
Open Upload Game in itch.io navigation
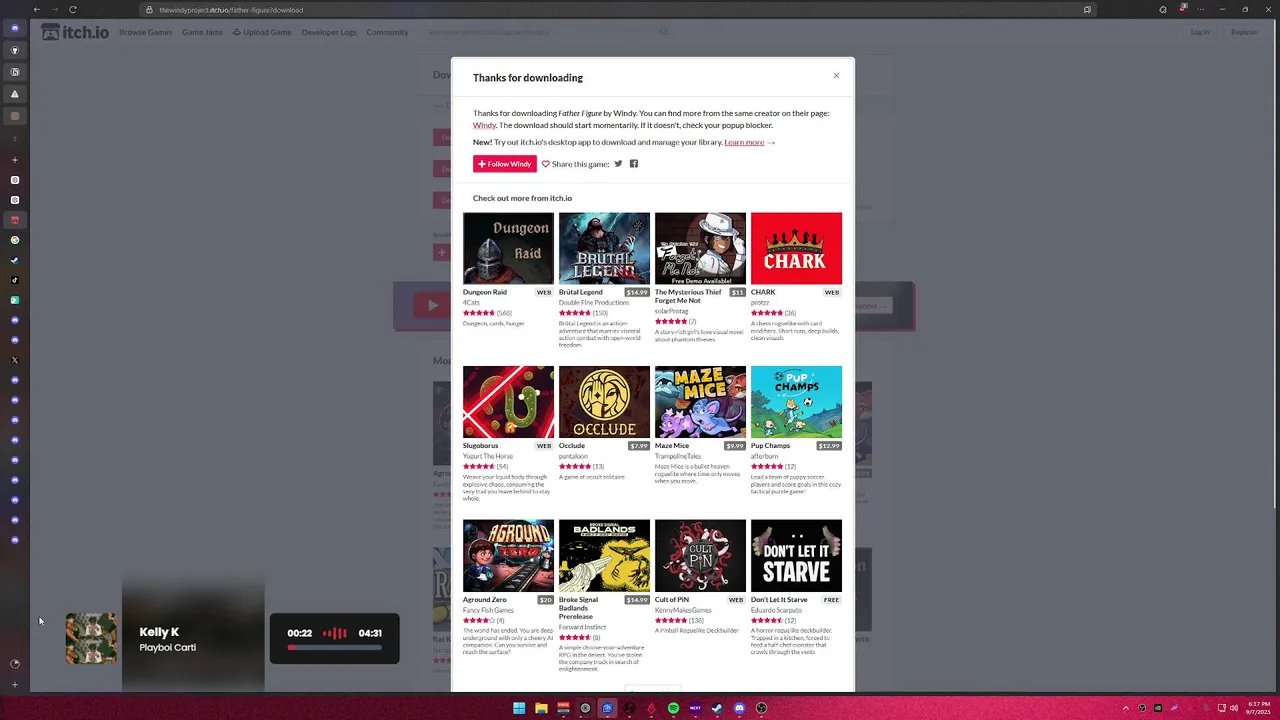coord(262,32)
